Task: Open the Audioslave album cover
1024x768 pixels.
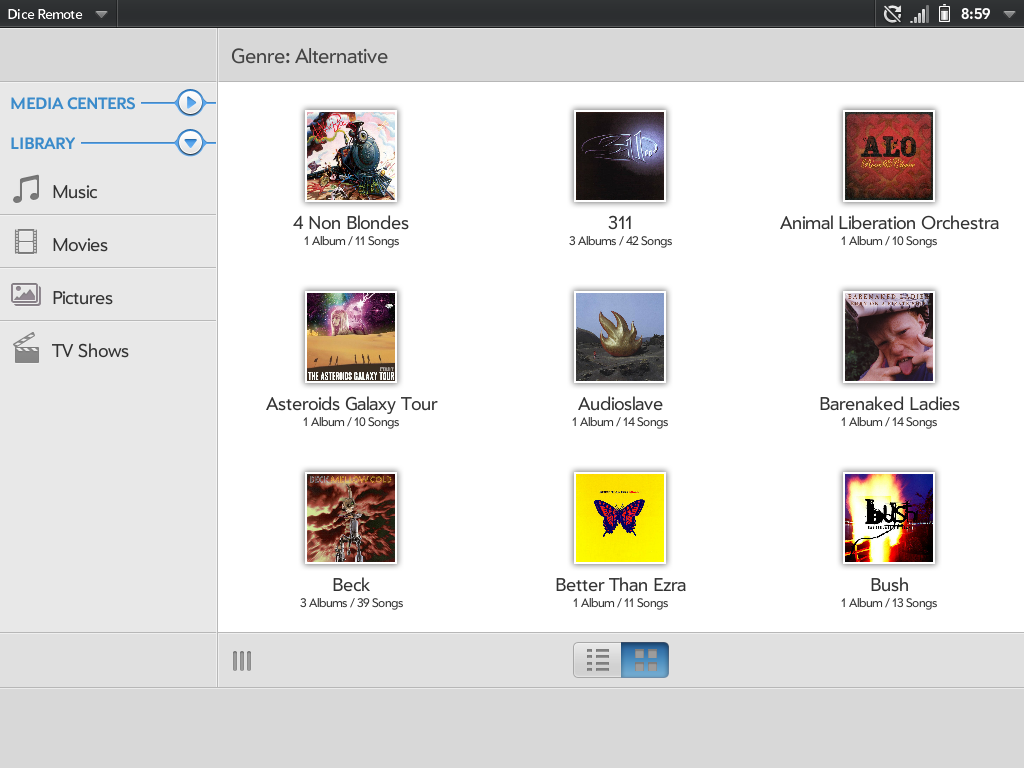Action: point(620,337)
